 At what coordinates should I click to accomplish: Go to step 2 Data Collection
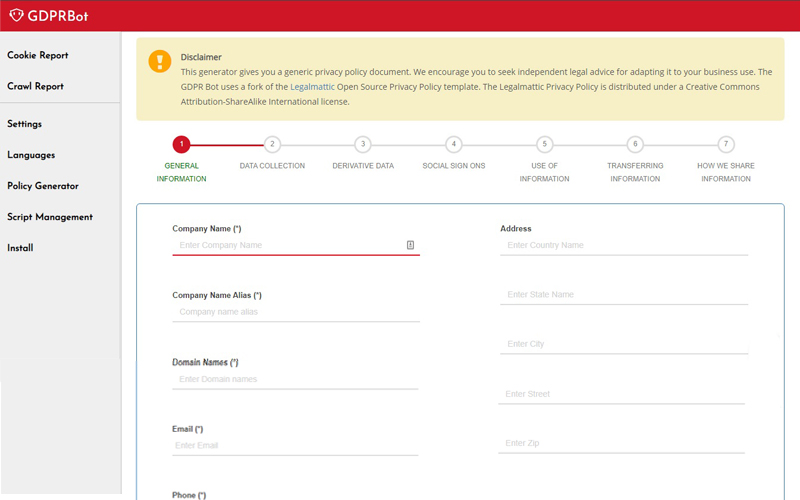(x=272, y=144)
